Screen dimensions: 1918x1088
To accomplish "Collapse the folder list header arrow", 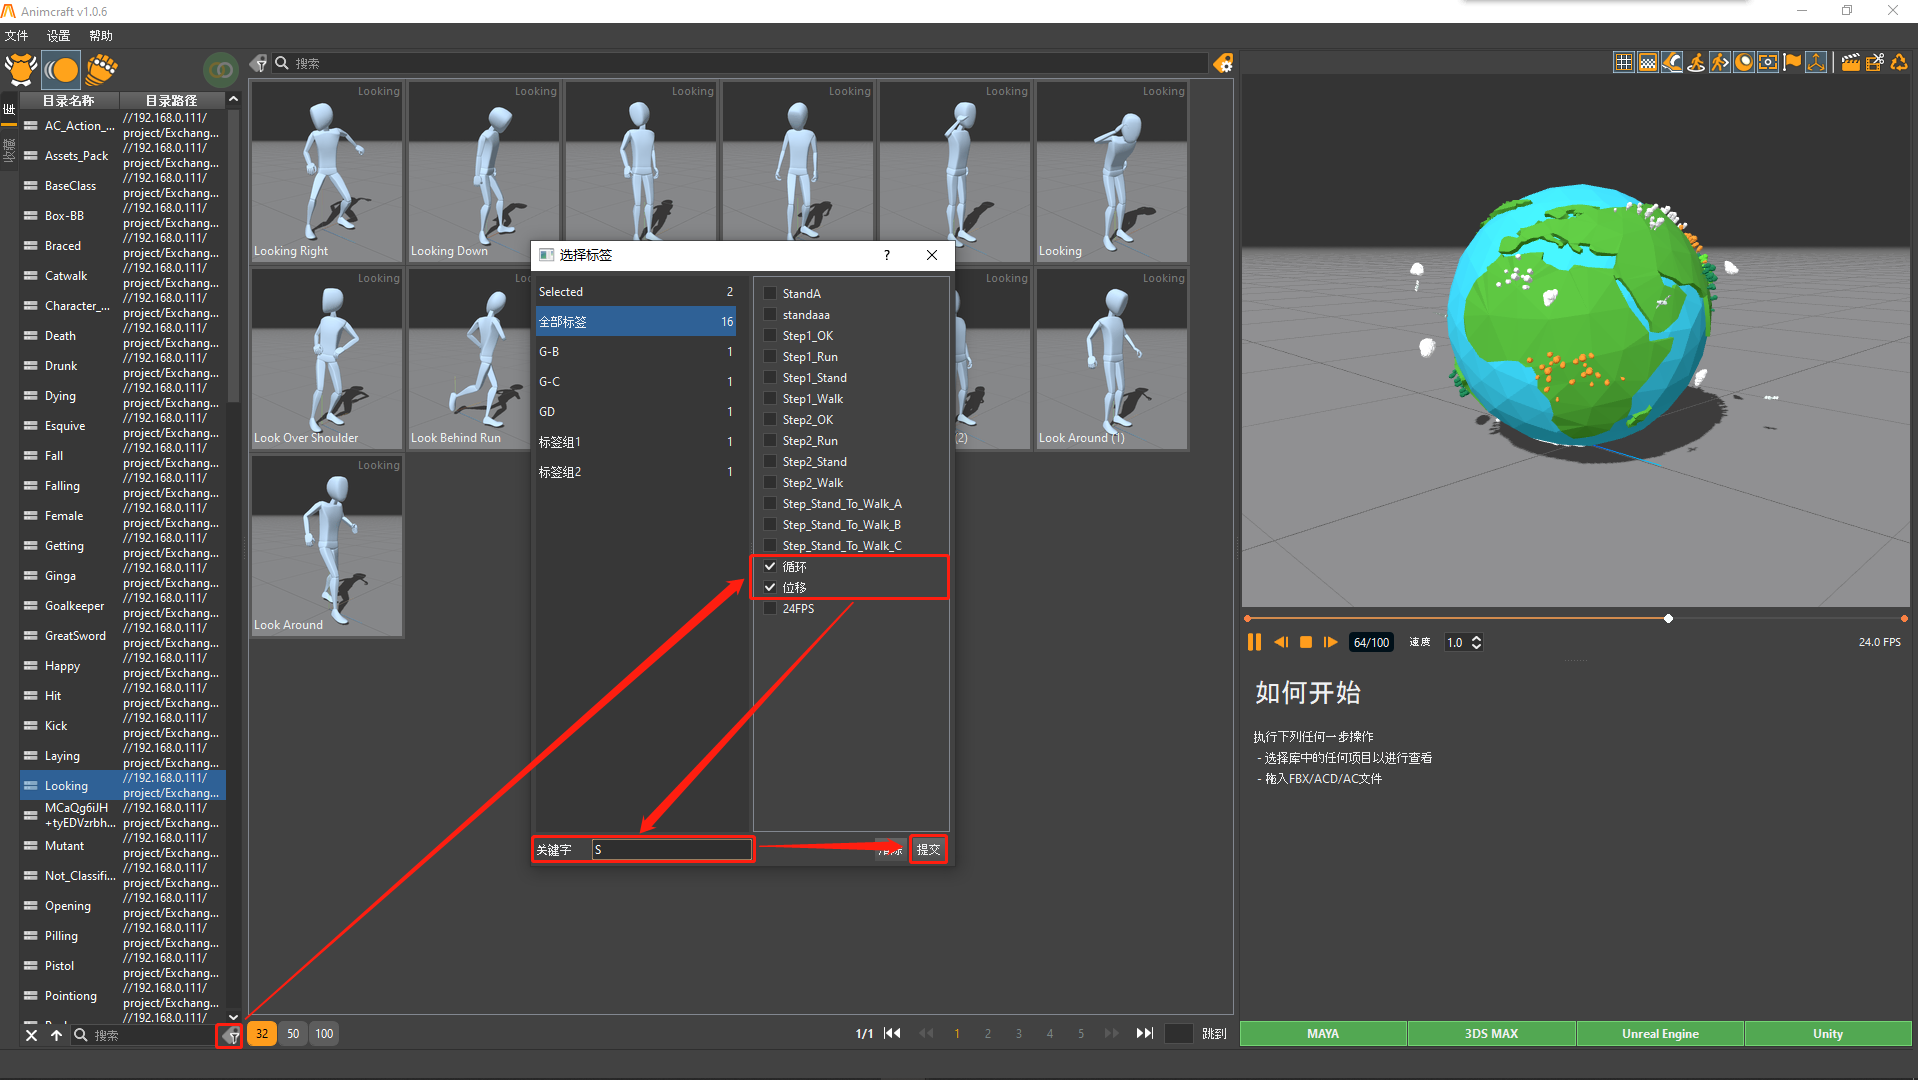I will (x=233, y=99).
